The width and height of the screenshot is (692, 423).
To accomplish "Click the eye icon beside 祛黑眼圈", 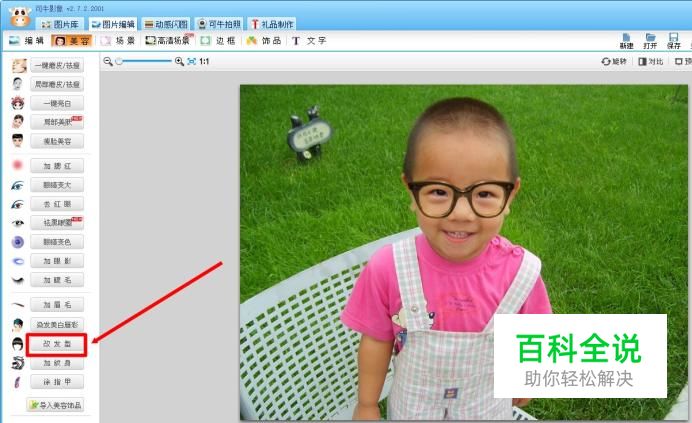I will pyautogui.click(x=18, y=223).
